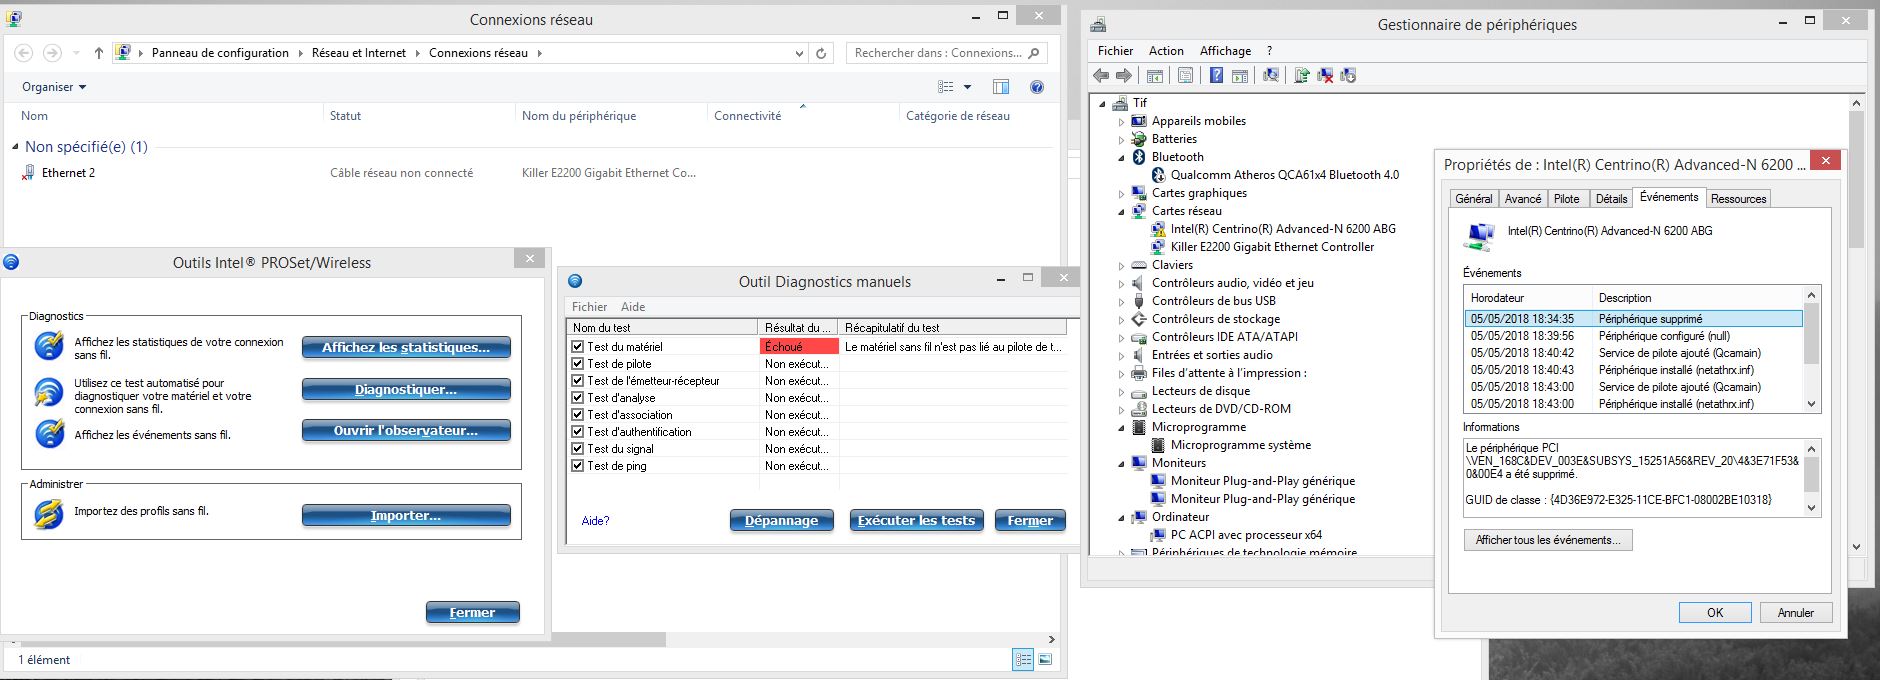
Task: Uncheck Test de ping checkbox
Action: (x=577, y=466)
